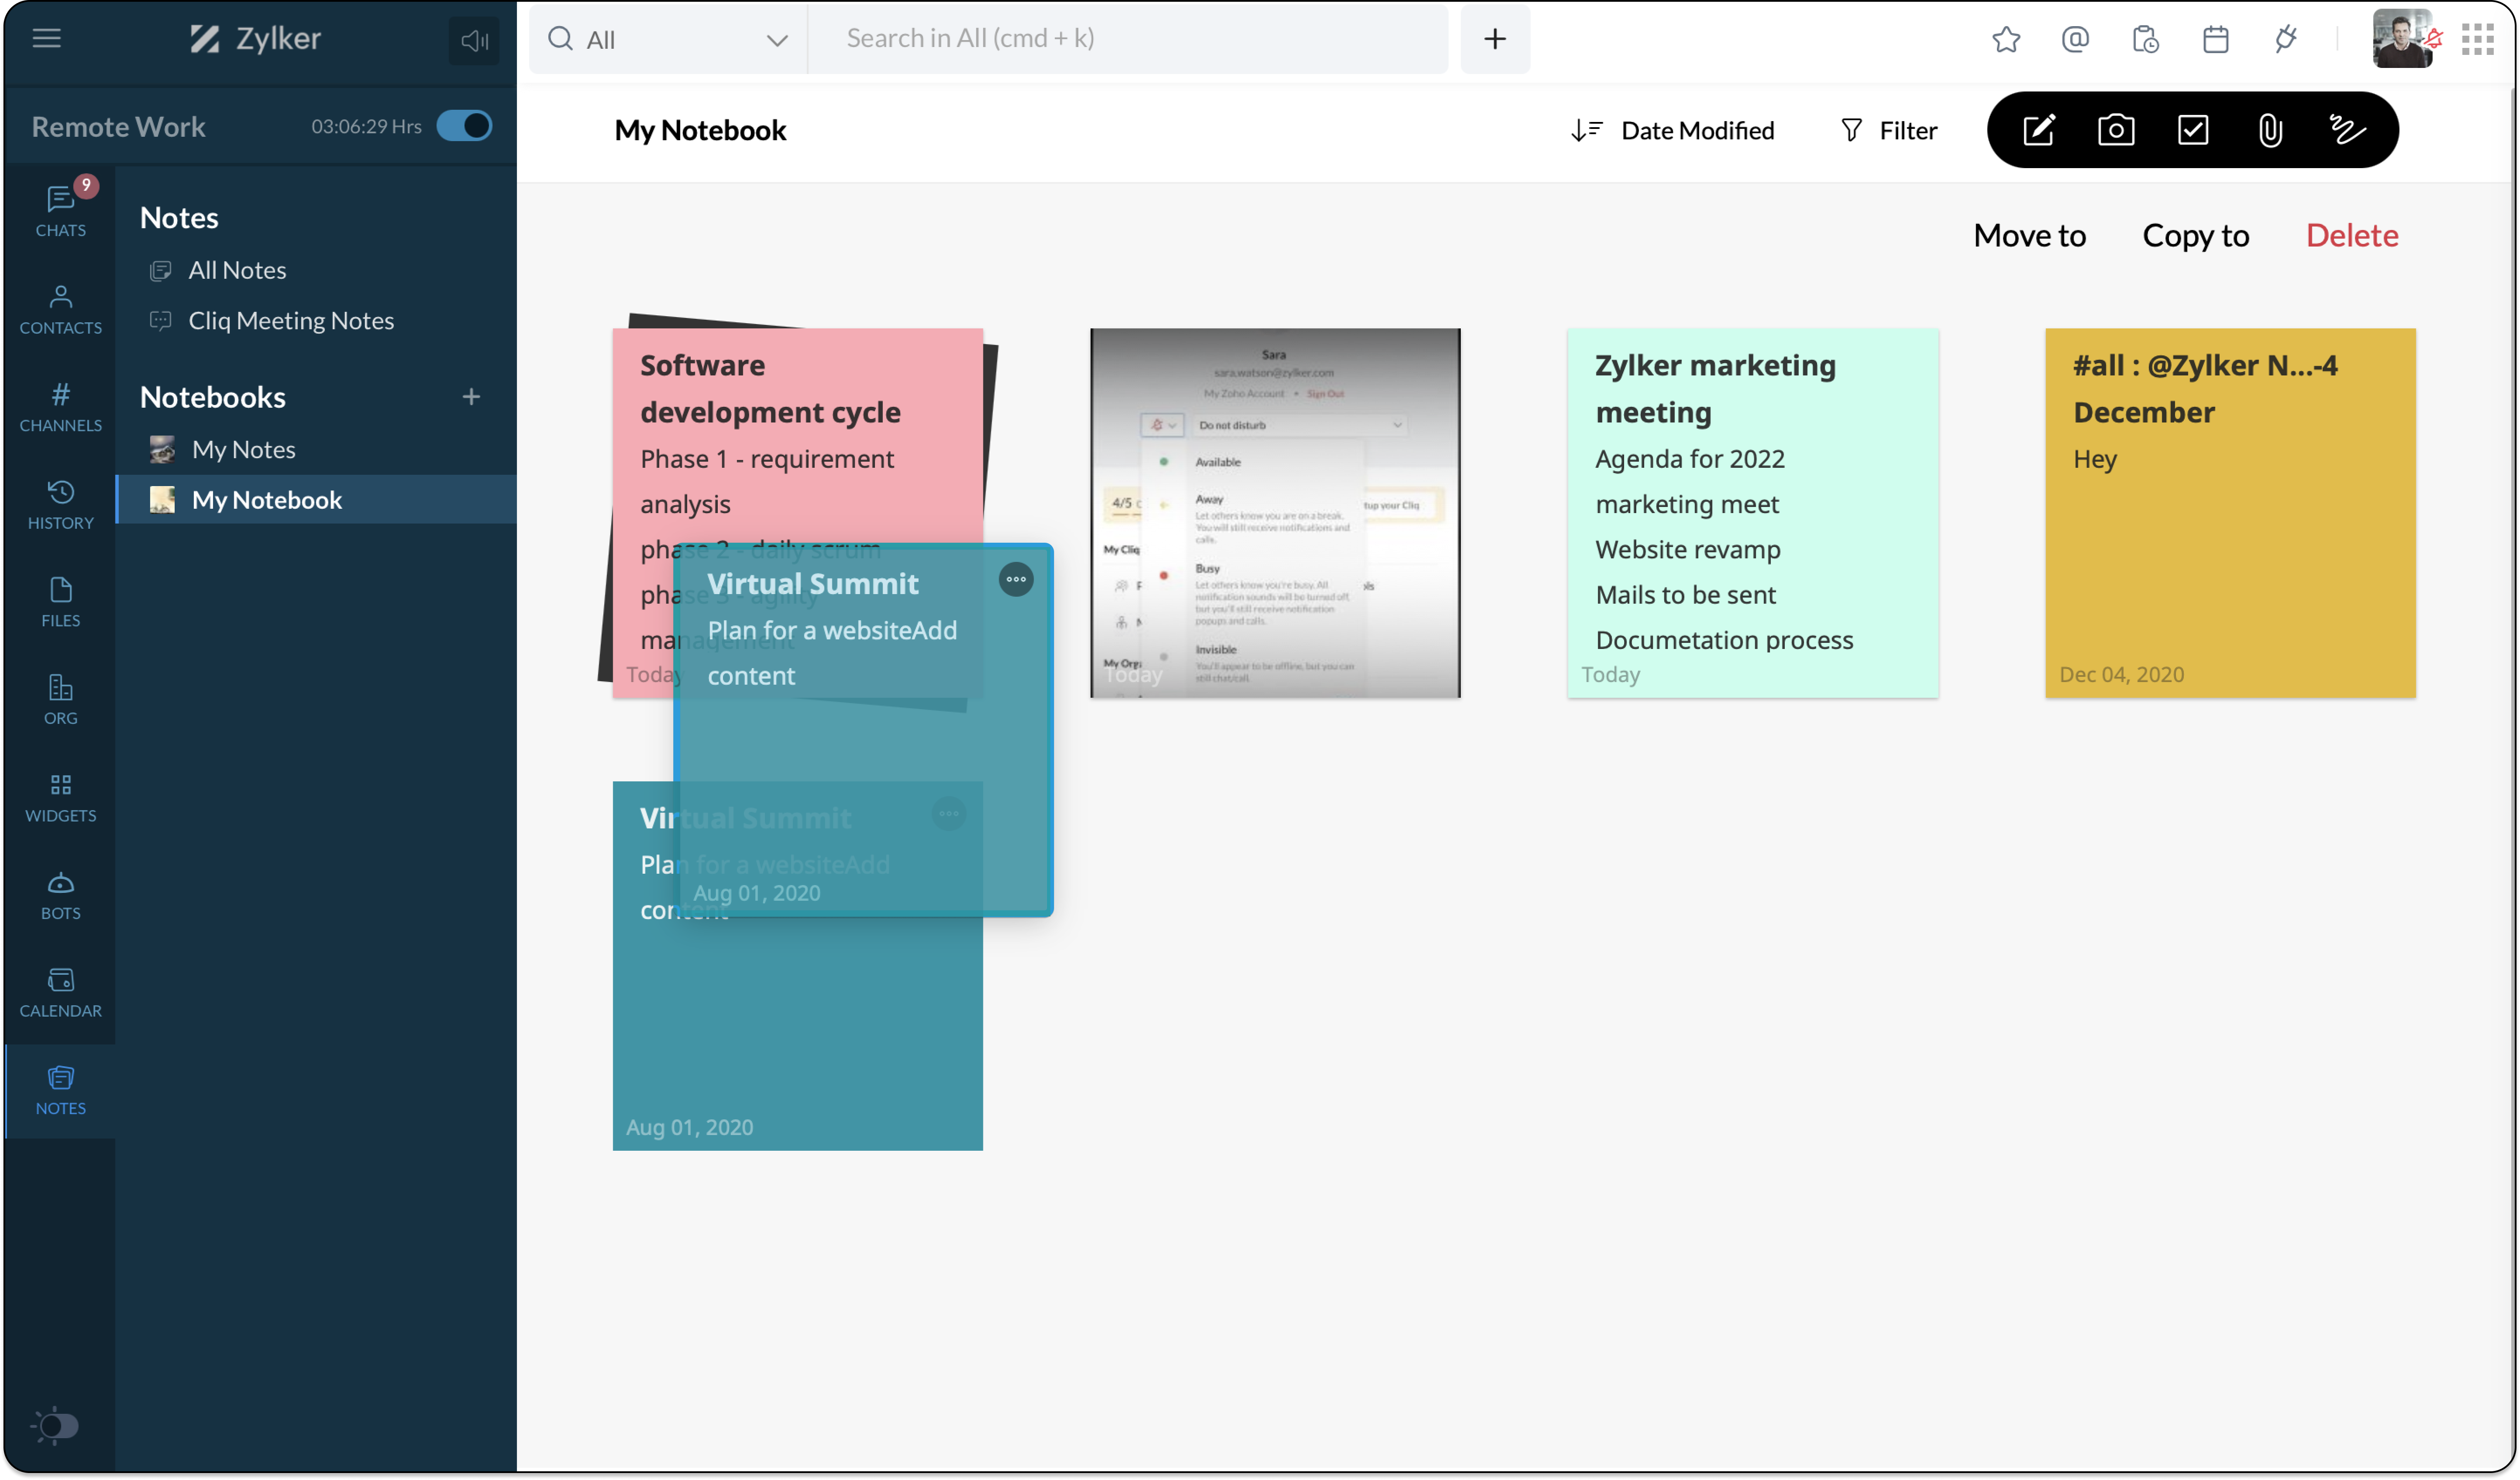Open starred messages icon
The height and width of the screenshot is (1480, 2520).
pos(2006,39)
